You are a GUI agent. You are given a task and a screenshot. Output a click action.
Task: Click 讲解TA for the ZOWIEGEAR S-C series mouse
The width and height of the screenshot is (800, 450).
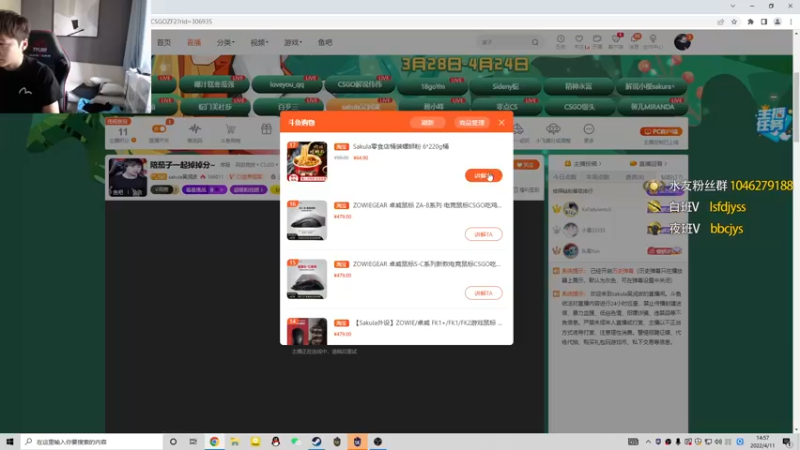tap(483, 293)
